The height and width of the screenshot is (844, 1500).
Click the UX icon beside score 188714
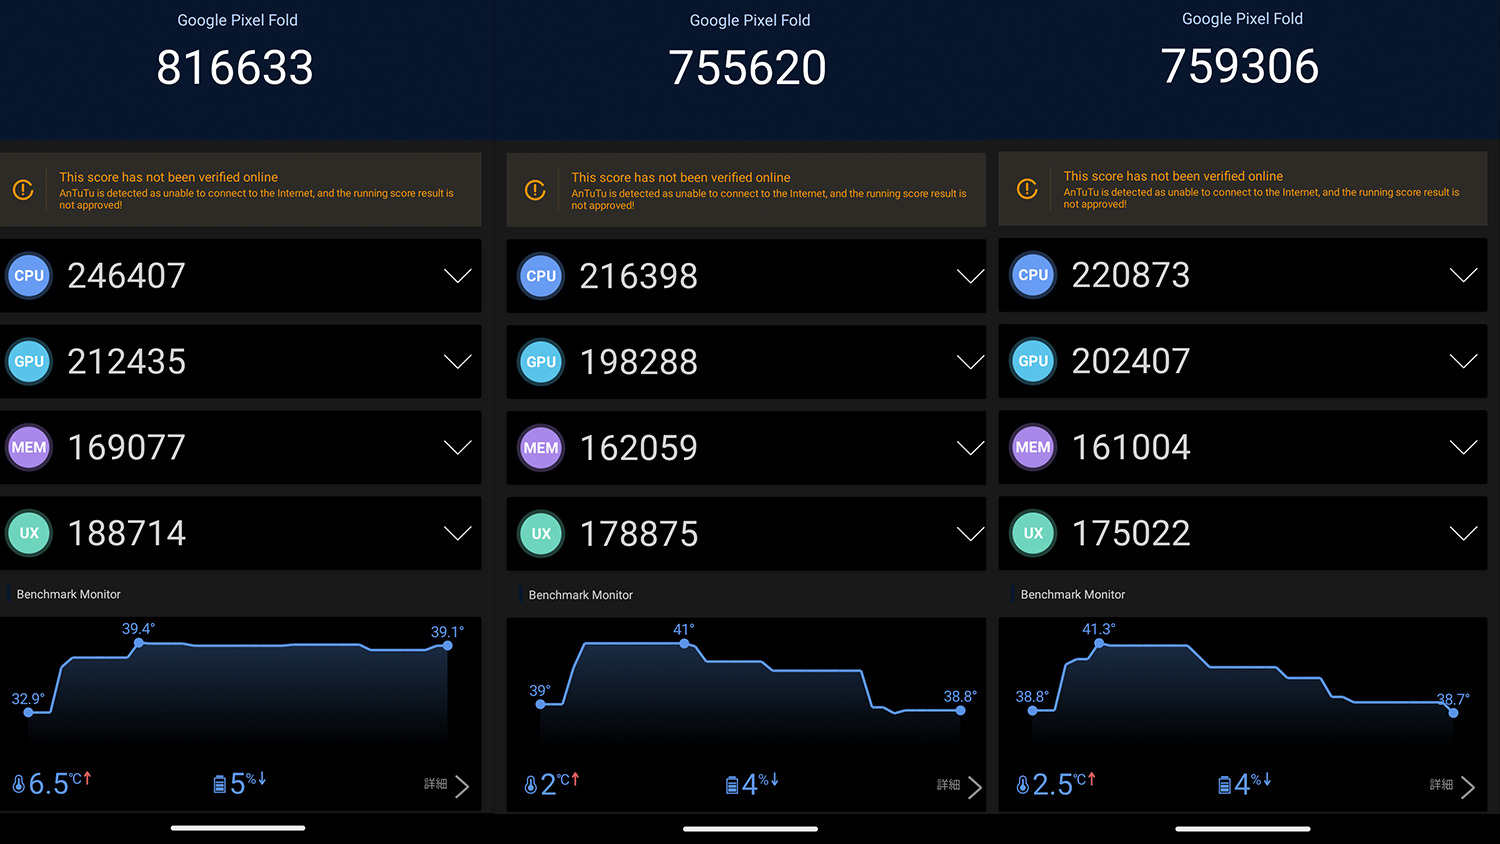29,533
